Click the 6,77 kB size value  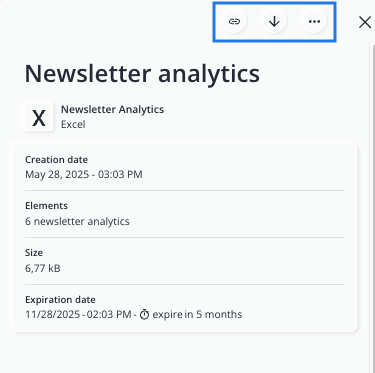click(x=43, y=268)
